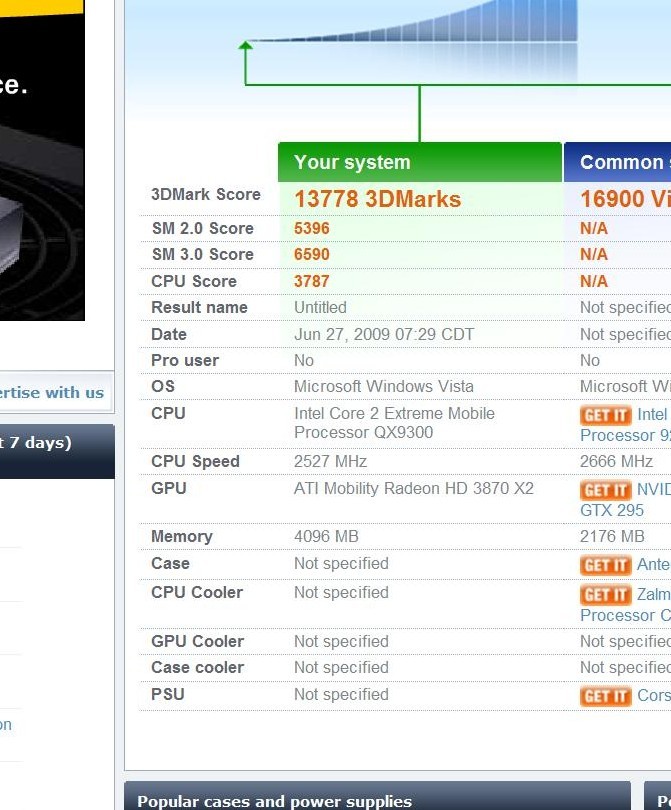This screenshot has height=810, width=671.
Task: Select the 'Your system' column header
Action: coord(419,162)
